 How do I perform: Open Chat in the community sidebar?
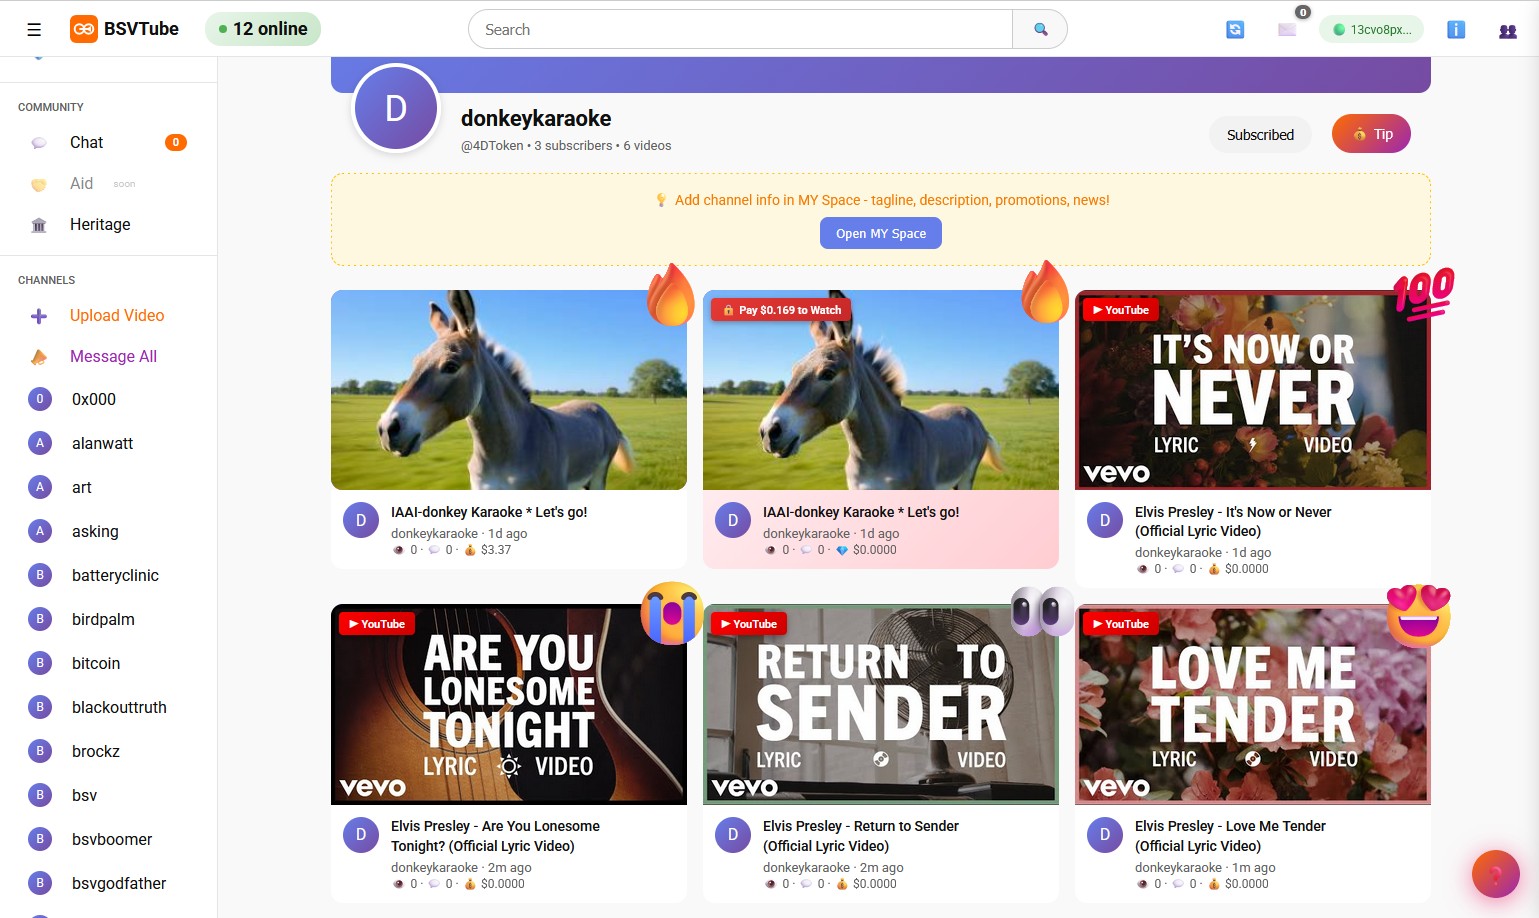click(108, 142)
